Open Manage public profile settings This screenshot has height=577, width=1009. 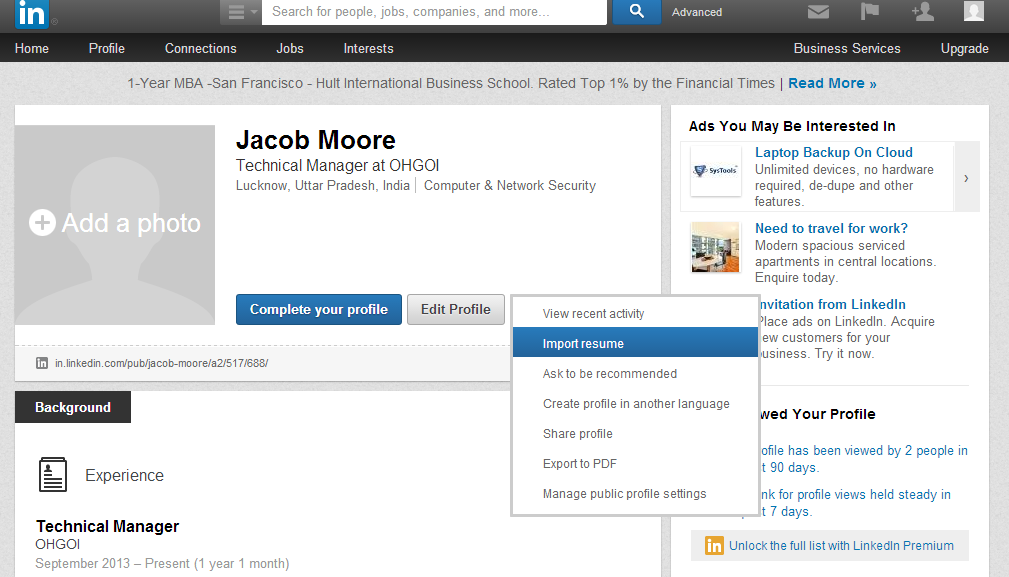pos(636,493)
